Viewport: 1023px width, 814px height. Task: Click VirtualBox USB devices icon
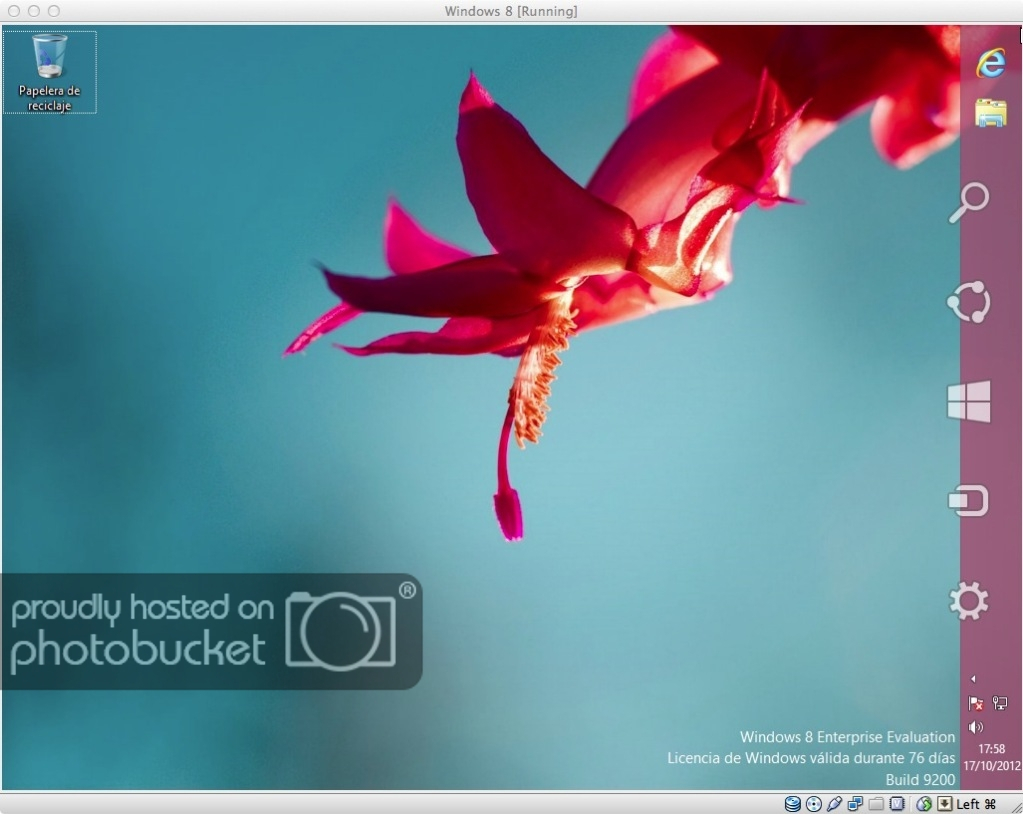[834, 804]
